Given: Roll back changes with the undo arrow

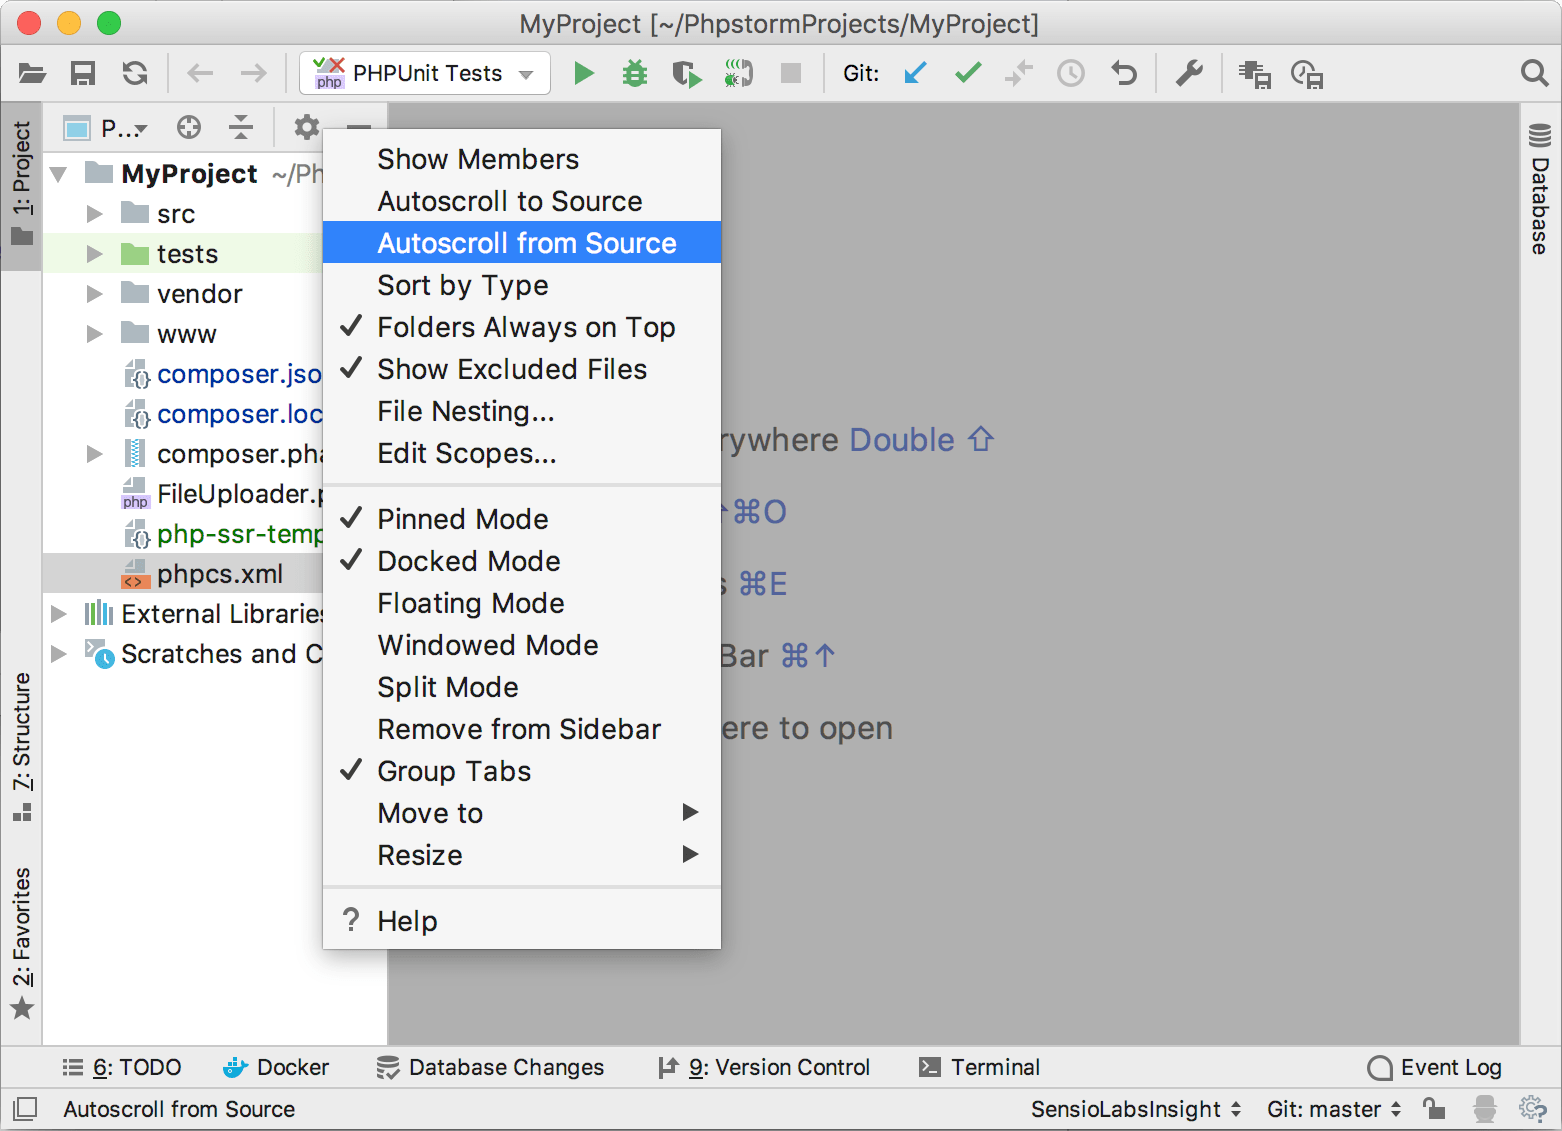Looking at the screenshot, I should (x=1123, y=72).
